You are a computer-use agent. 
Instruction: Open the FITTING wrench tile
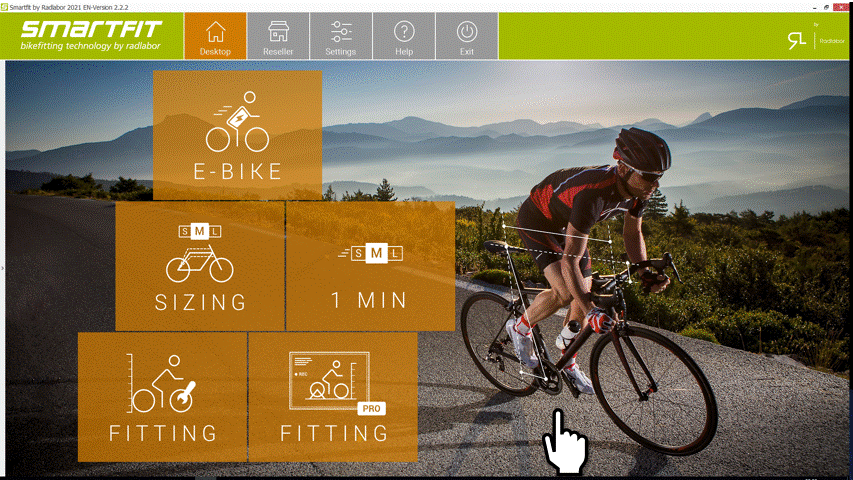click(162, 397)
